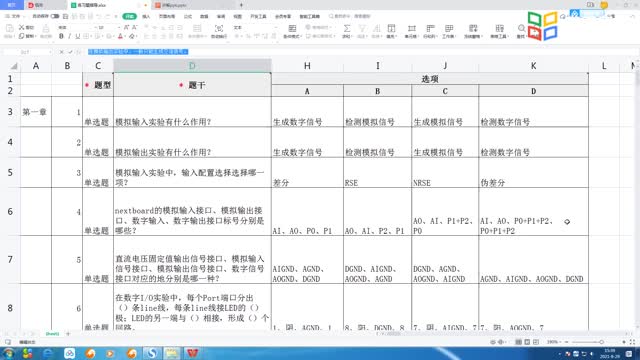Select the green Home ribbon tab
The height and width of the screenshot is (360, 640).
[x=129, y=16]
